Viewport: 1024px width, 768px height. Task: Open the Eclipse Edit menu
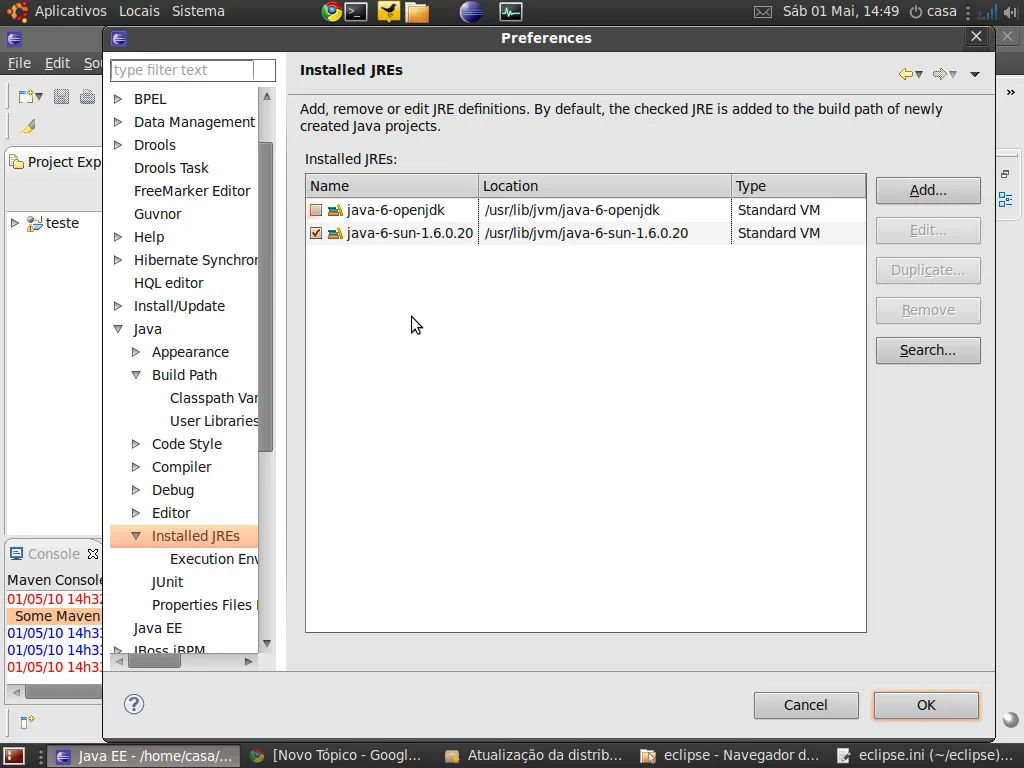click(57, 63)
